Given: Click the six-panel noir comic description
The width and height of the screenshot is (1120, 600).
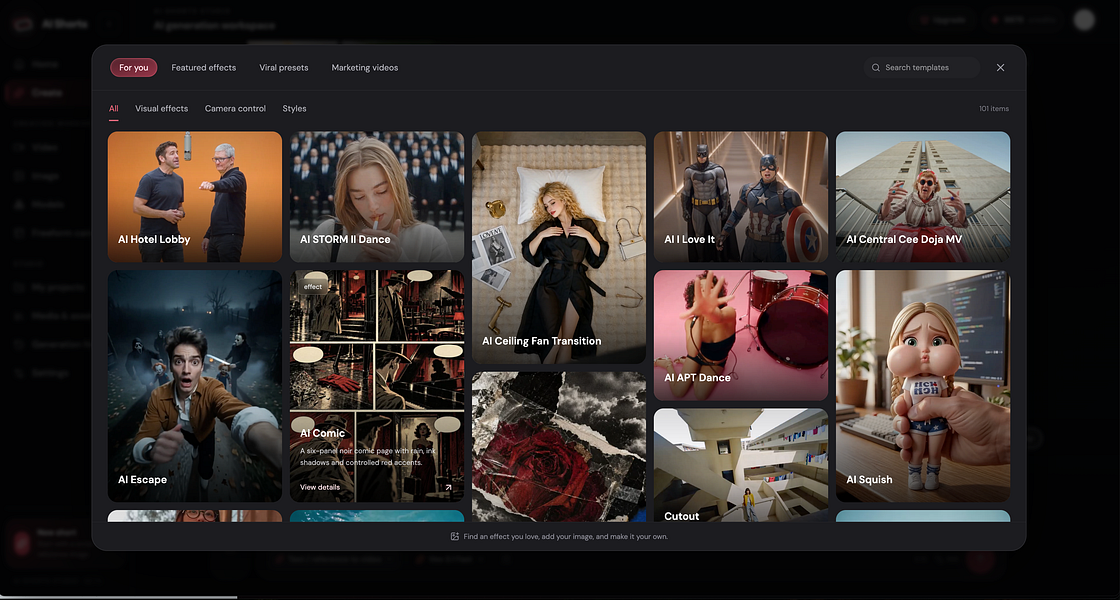Looking at the screenshot, I should click(x=367, y=456).
